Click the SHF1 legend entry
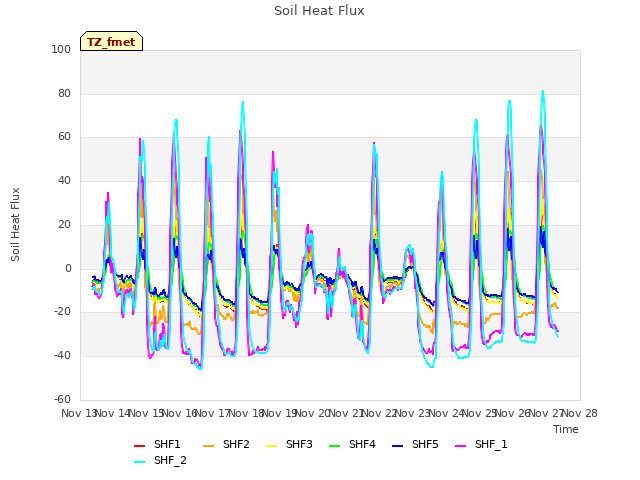The width and height of the screenshot is (640, 480). pos(157,444)
